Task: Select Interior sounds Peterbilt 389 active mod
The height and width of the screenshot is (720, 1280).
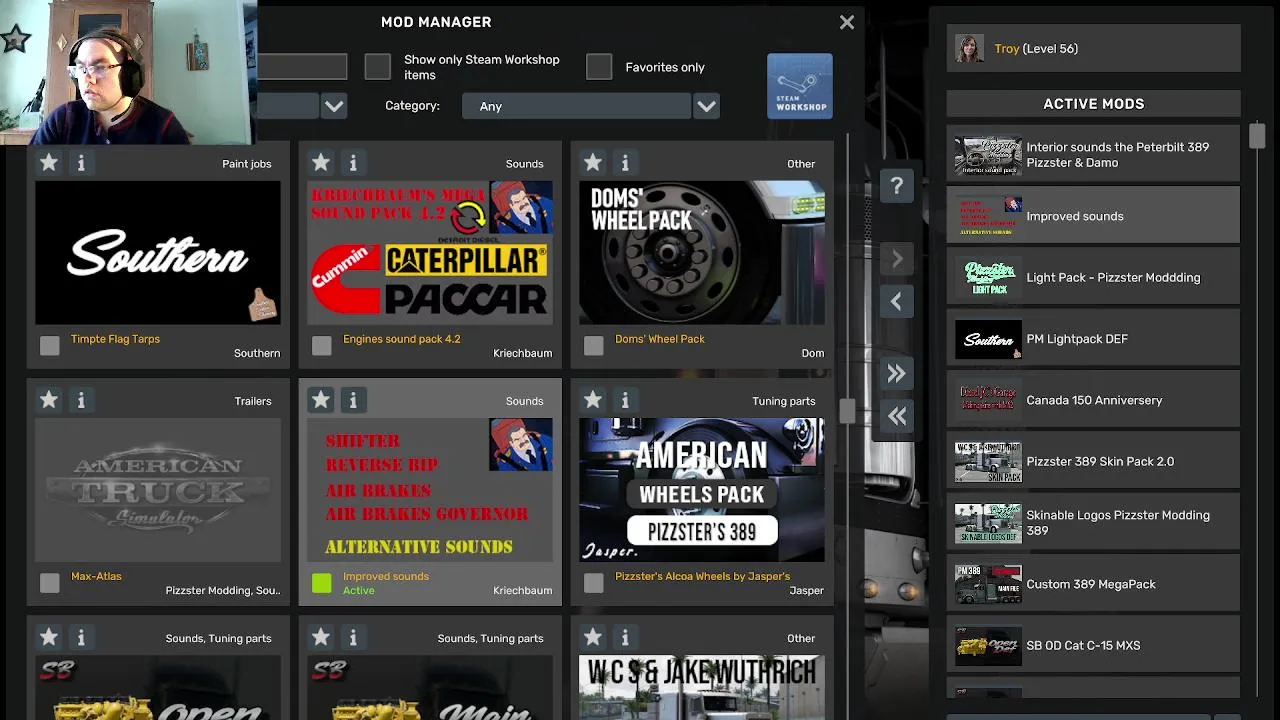Action: [x=1093, y=155]
